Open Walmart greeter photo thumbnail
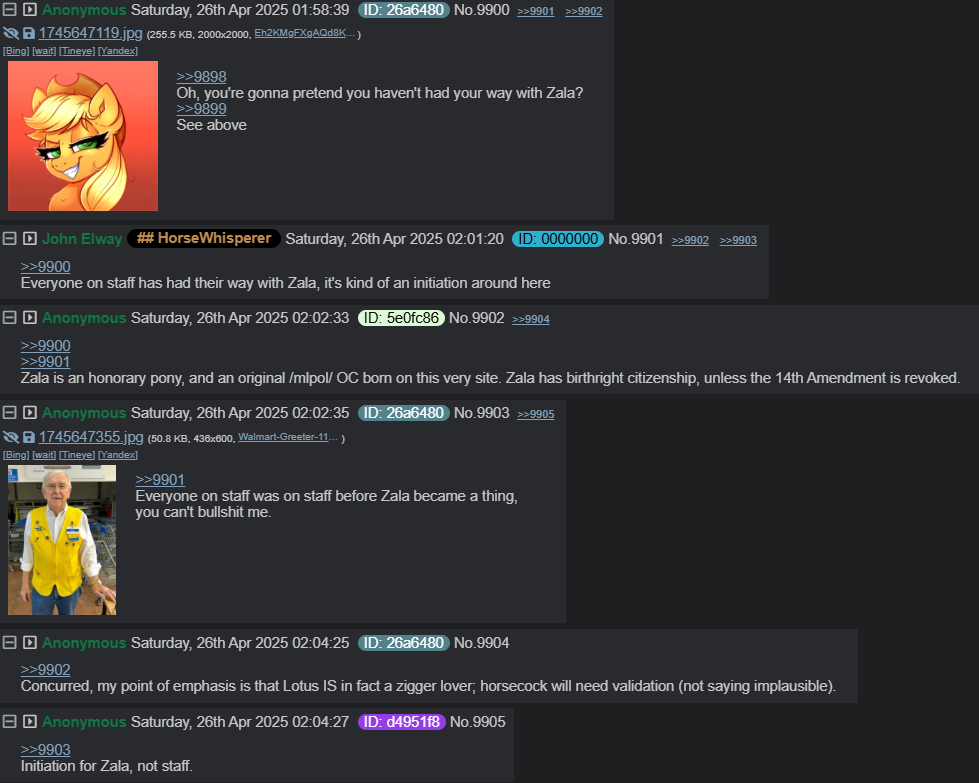The height and width of the screenshot is (783, 979). click(62, 540)
